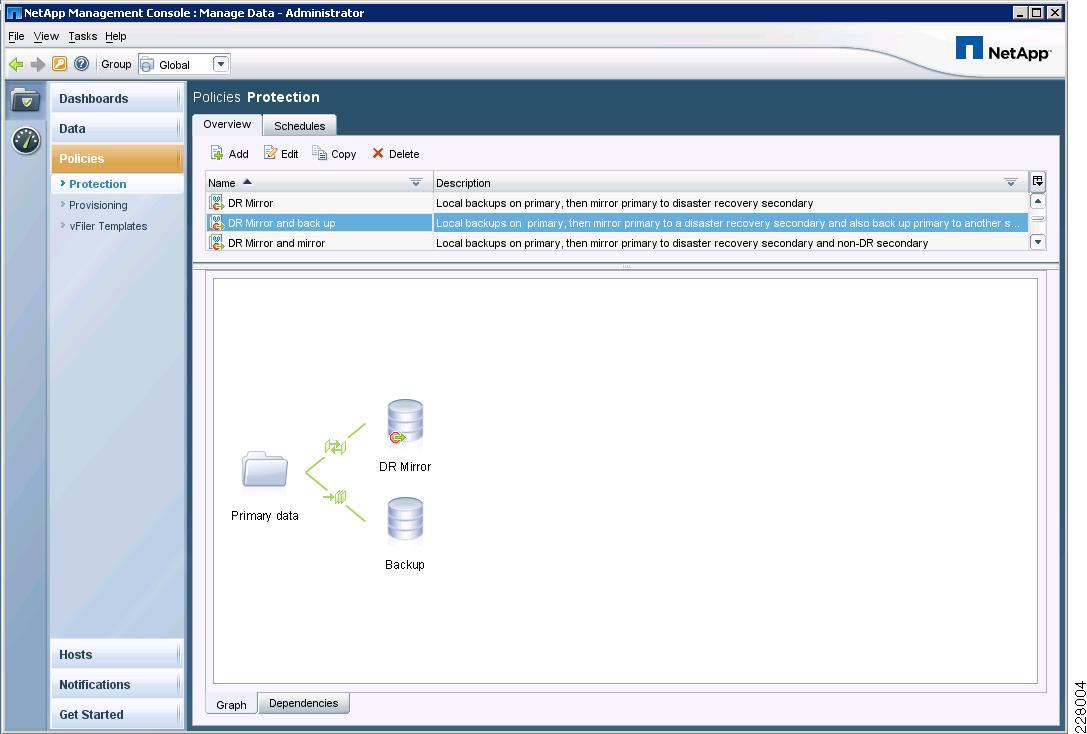Image resolution: width=1087 pixels, height=734 pixels.
Task: Click the policy list scroll up arrow
Action: click(1038, 202)
